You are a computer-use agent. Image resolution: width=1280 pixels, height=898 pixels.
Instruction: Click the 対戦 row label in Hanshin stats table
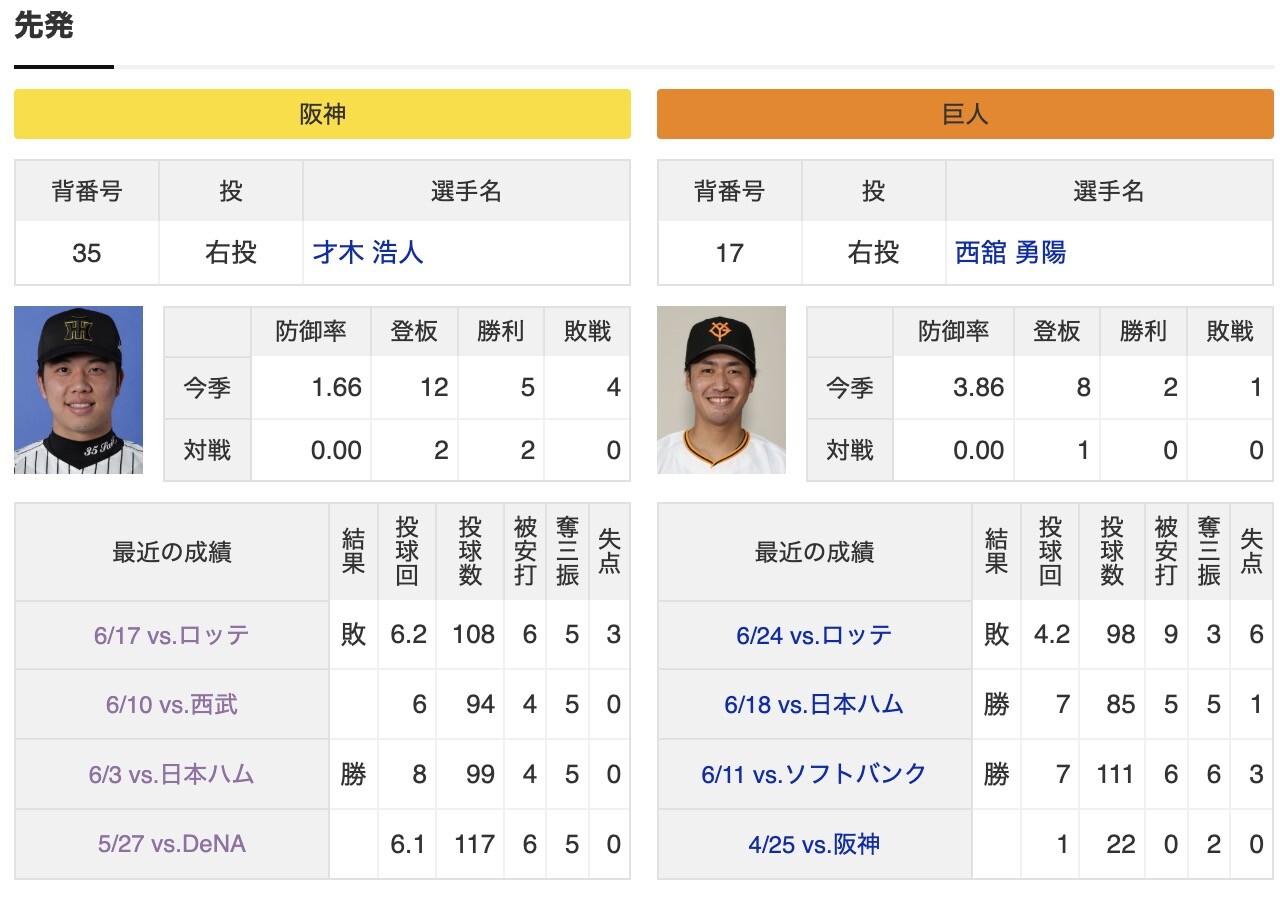(x=206, y=450)
